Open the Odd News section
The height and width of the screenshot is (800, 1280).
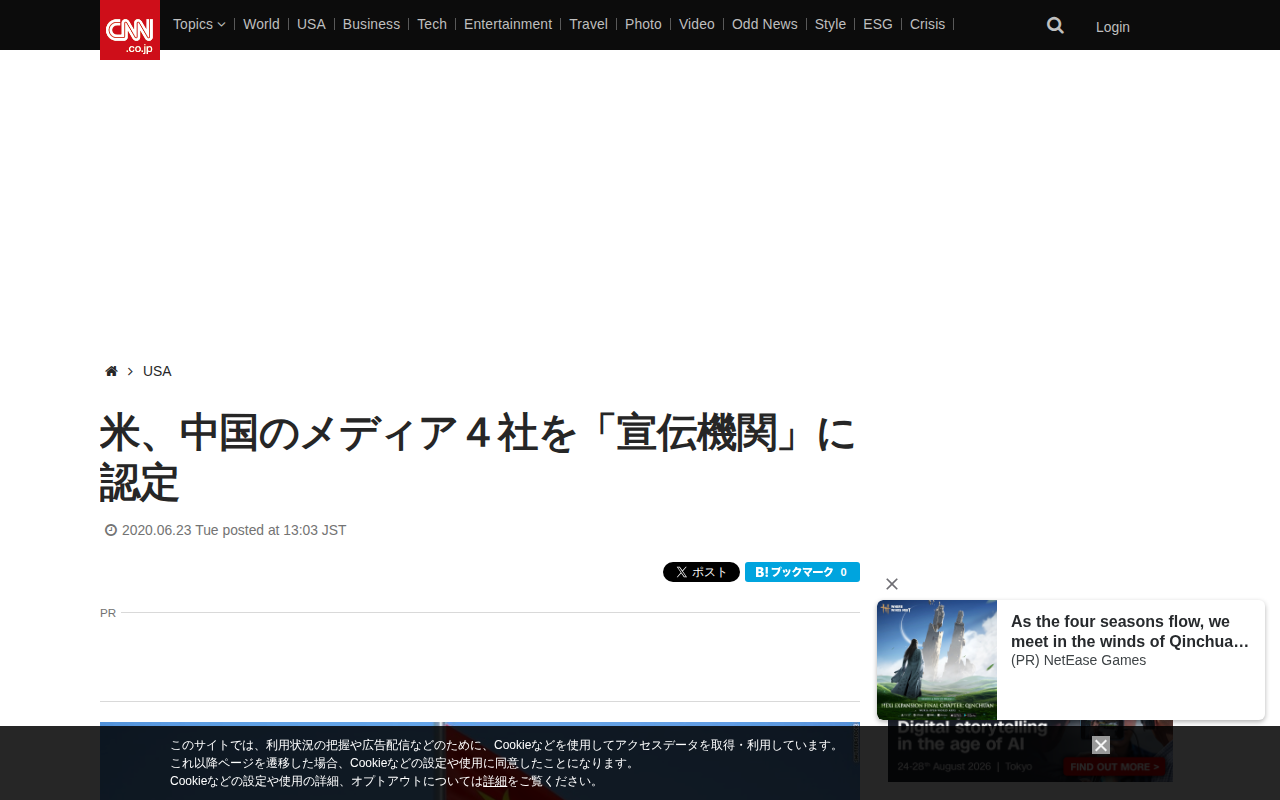(765, 24)
